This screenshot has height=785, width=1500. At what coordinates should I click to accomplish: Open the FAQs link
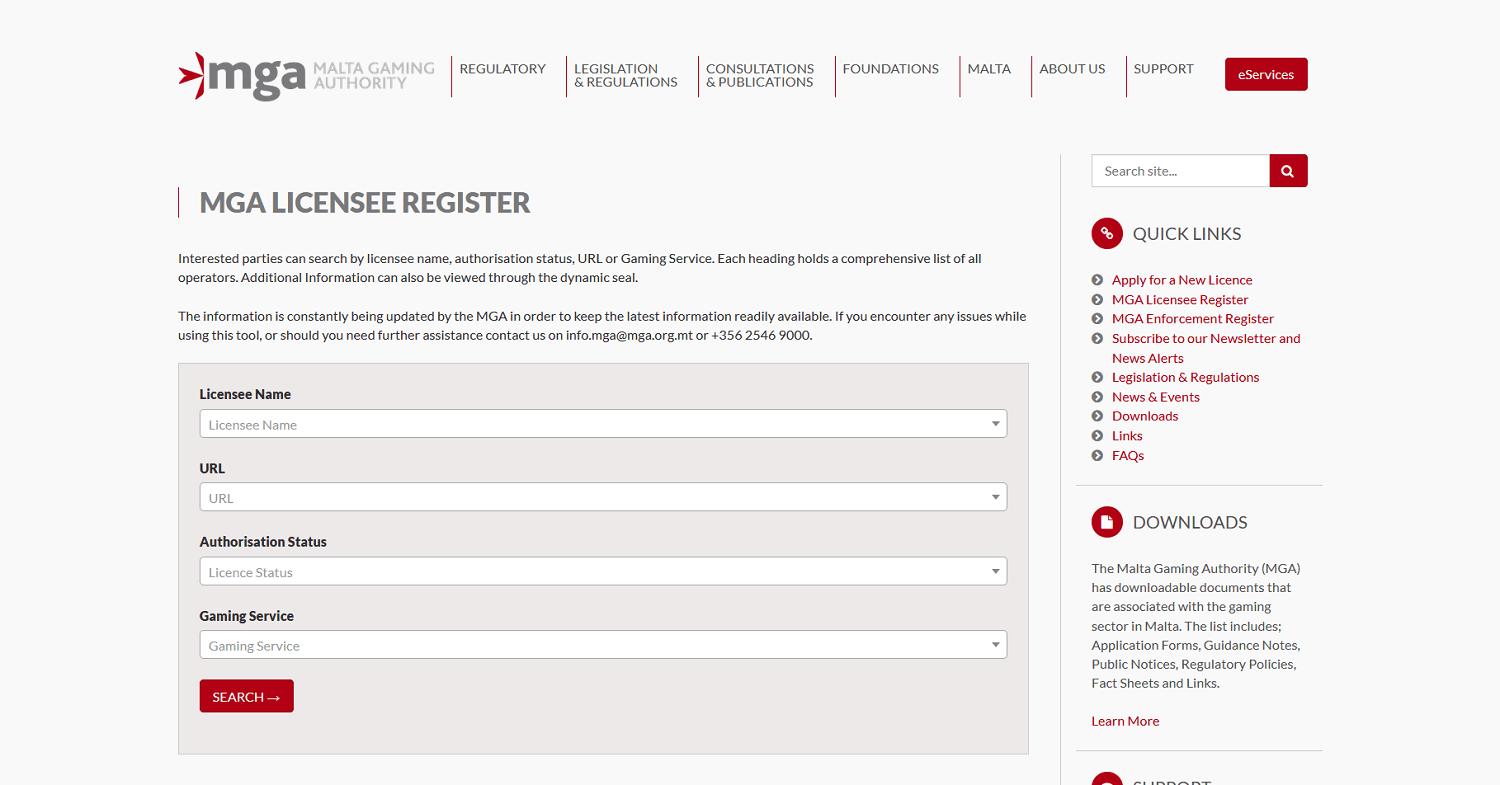[x=1128, y=456]
